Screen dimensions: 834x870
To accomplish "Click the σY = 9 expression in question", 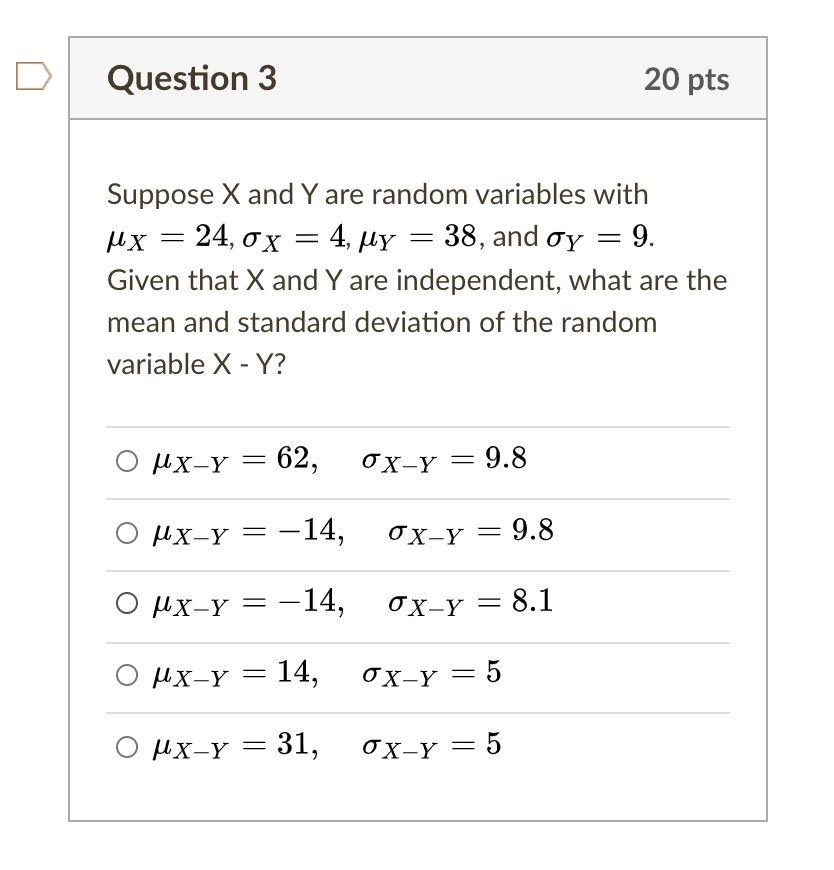I will tap(600, 239).
